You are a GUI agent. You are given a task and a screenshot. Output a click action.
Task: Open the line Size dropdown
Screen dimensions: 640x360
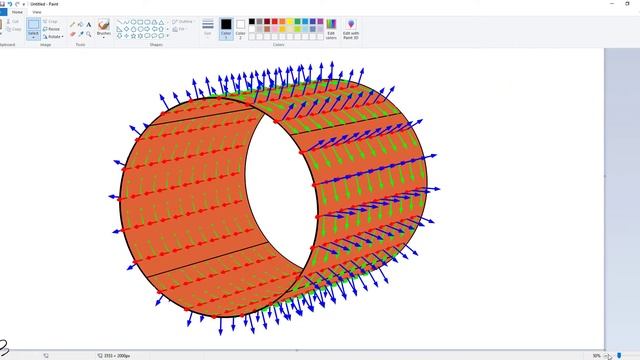208,29
